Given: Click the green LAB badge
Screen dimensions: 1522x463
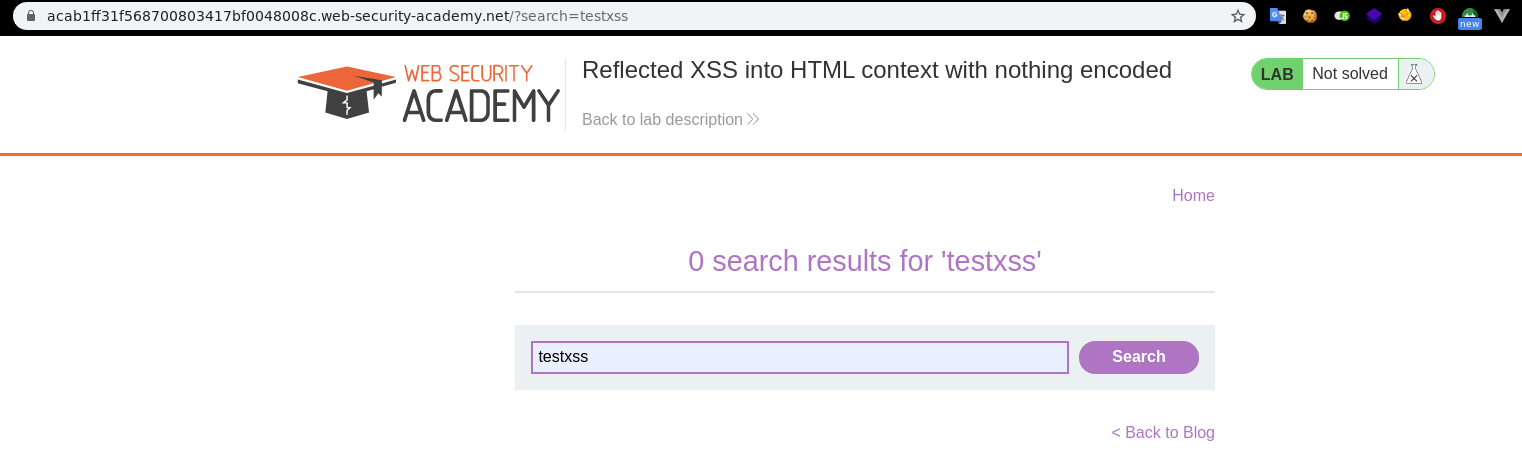Looking at the screenshot, I should pos(1277,74).
